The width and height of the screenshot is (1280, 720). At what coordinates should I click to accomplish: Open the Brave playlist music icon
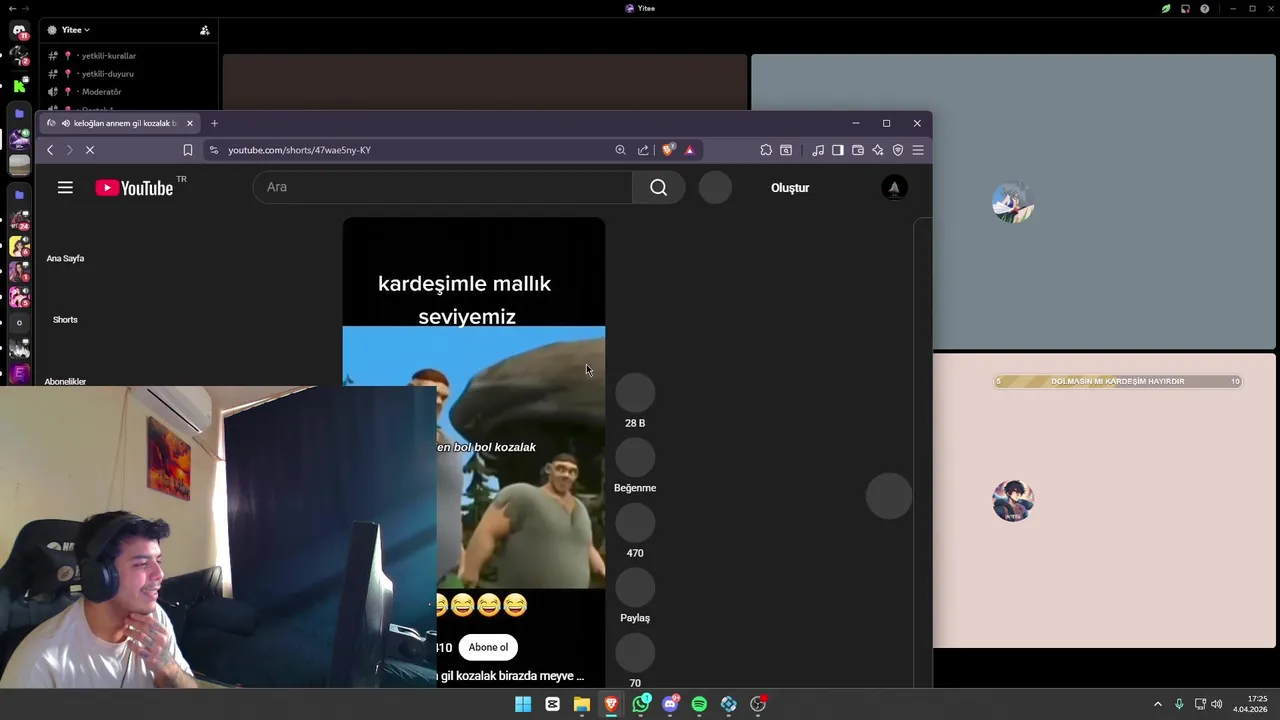pos(818,150)
